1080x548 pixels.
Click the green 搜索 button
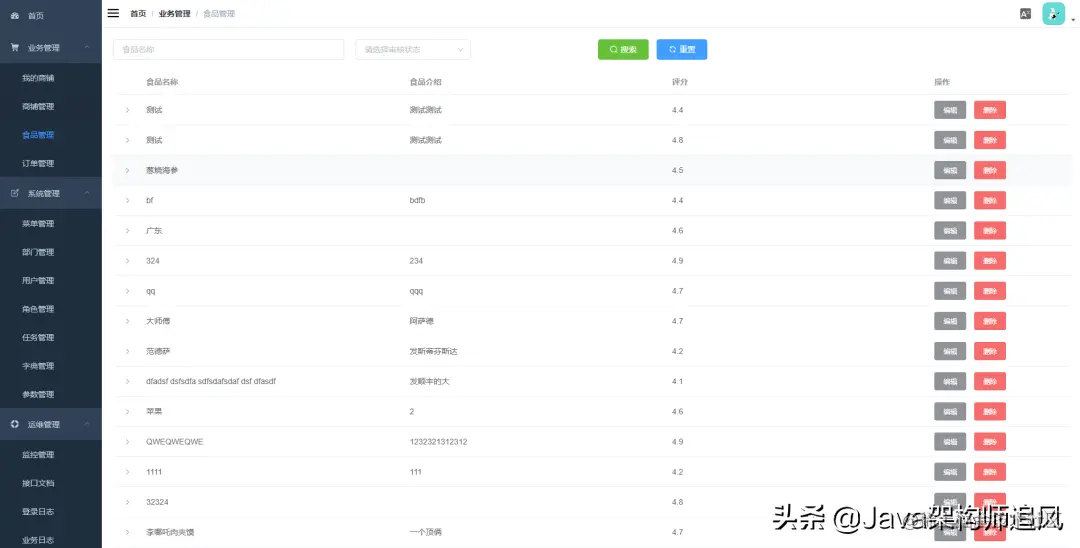[623, 50]
